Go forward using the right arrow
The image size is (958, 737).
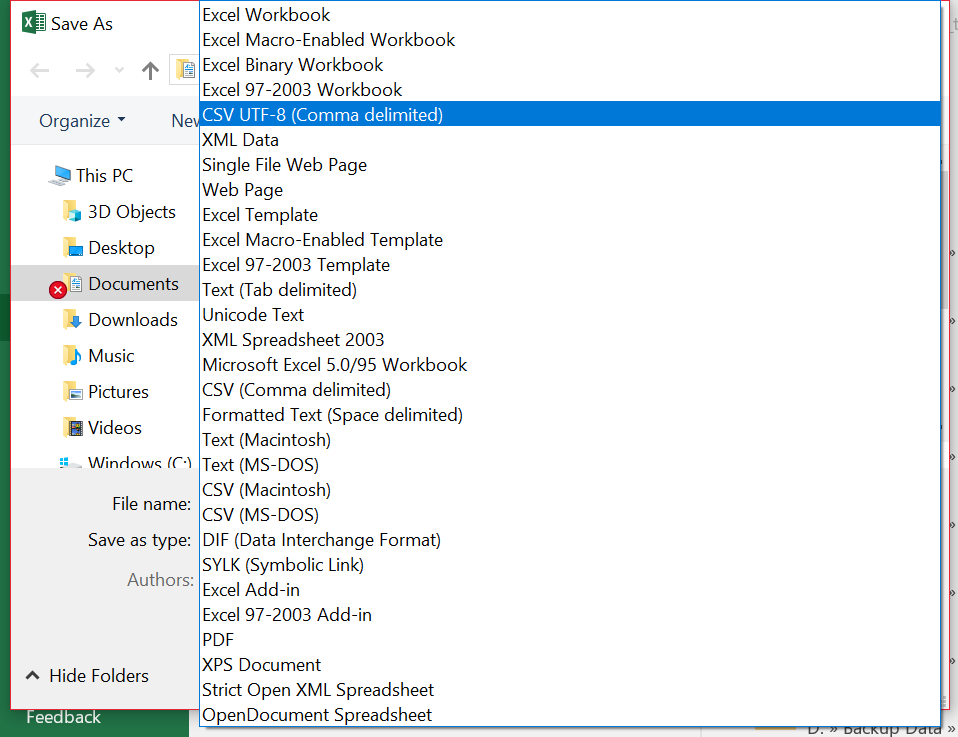click(85, 70)
